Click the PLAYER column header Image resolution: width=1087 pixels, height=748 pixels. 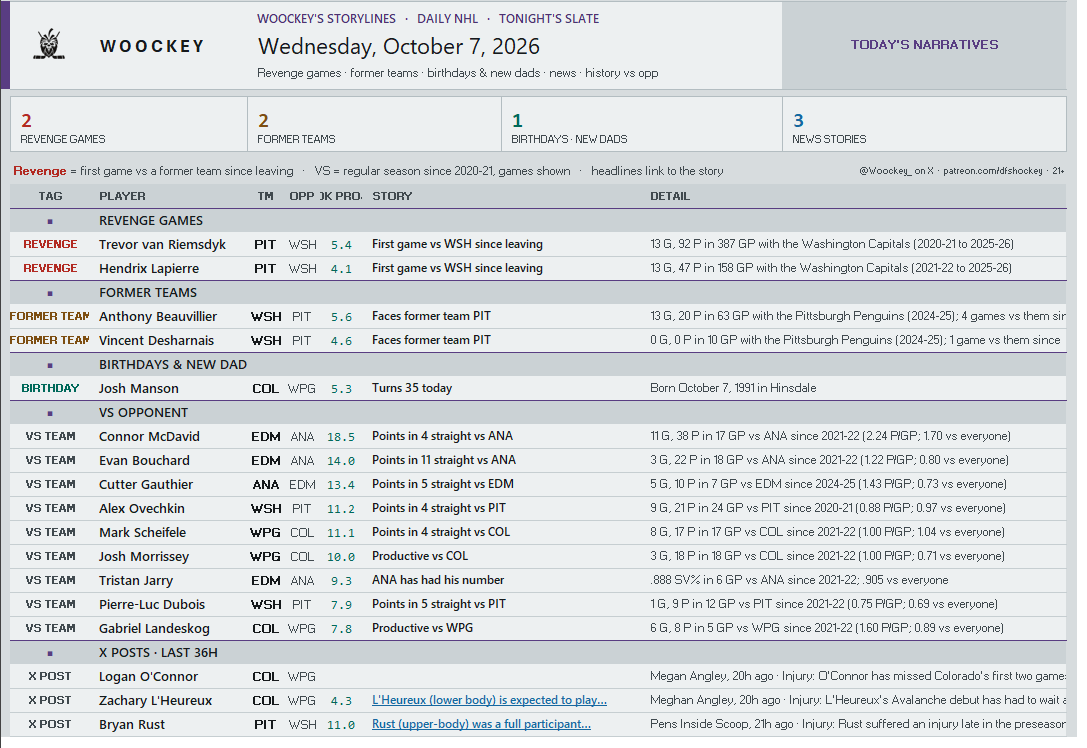tap(122, 196)
